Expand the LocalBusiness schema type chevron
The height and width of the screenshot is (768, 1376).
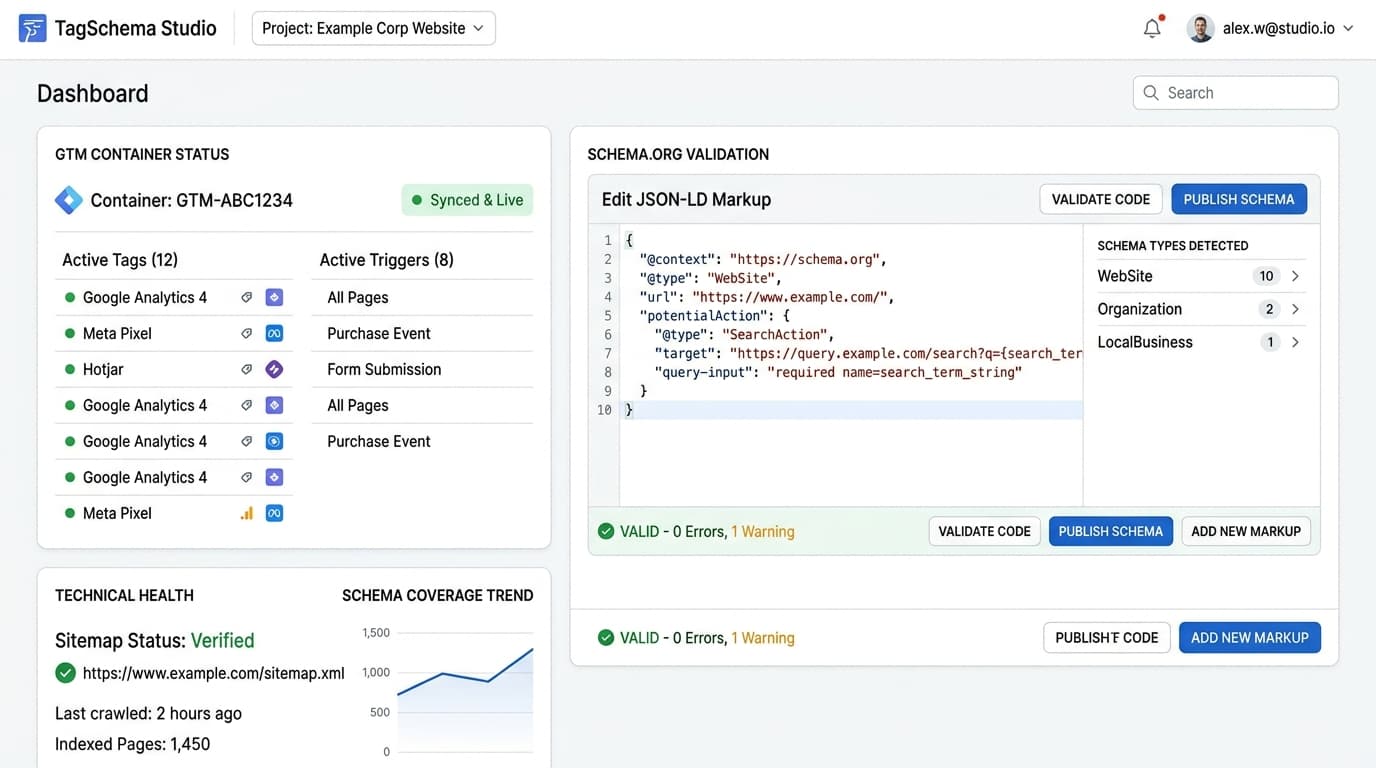point(1295,342)
